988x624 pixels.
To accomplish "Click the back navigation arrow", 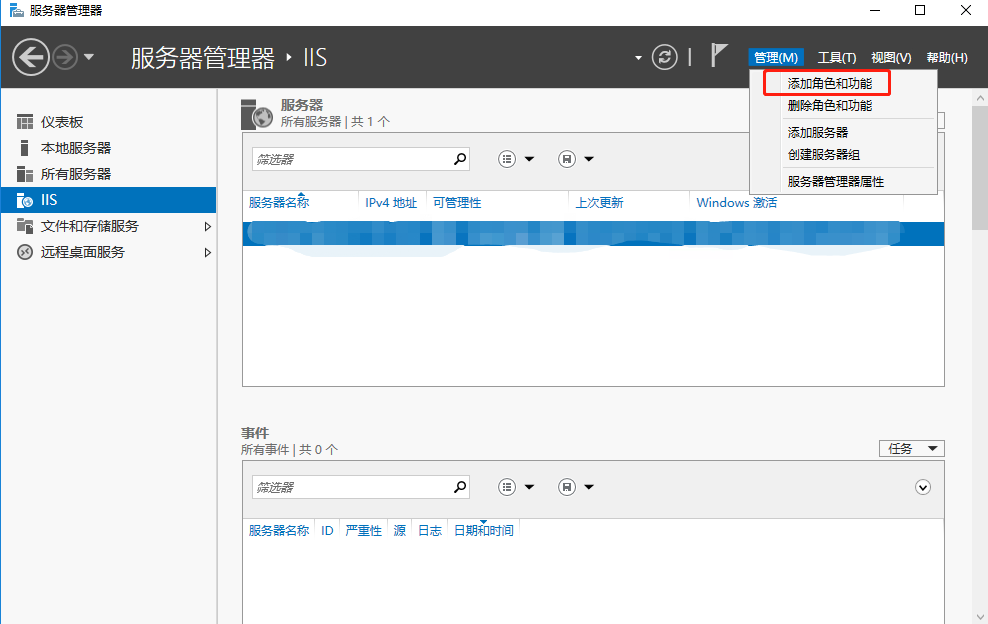I will pos(31,56).
